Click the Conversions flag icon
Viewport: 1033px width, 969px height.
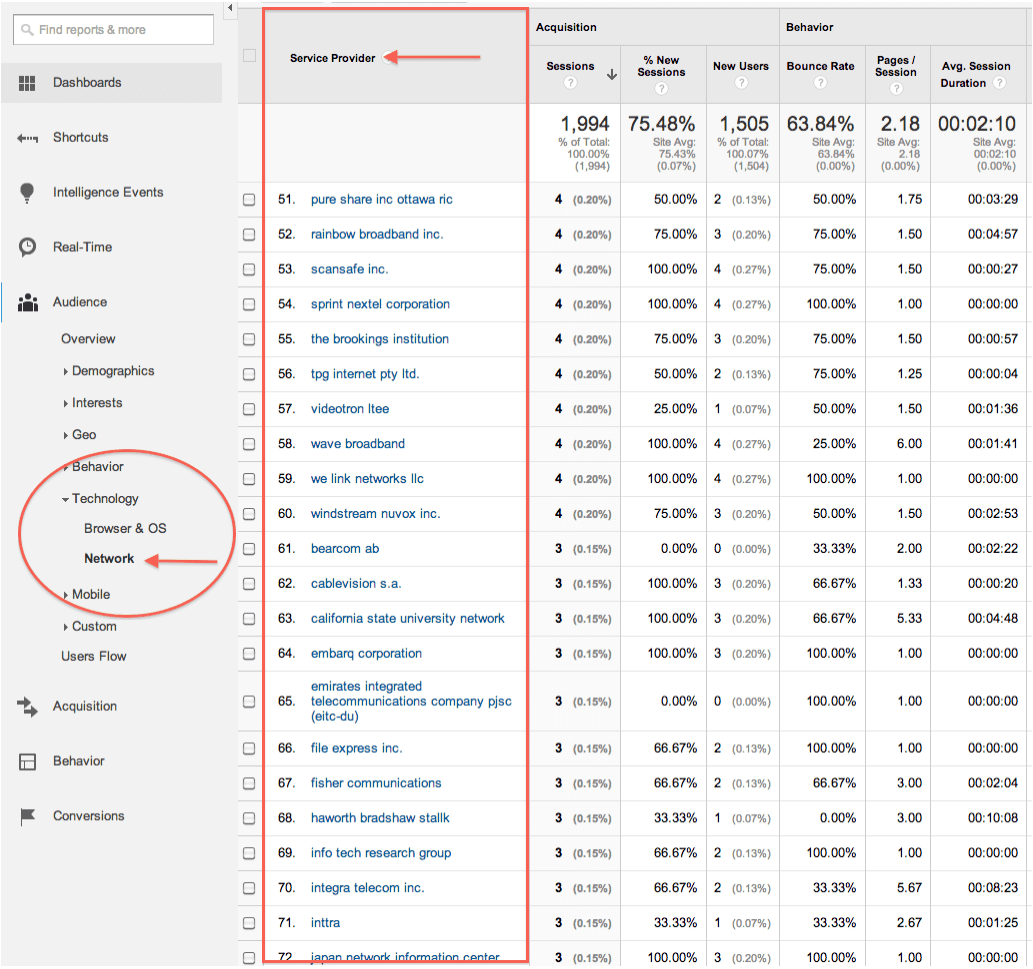click(27, 816)
